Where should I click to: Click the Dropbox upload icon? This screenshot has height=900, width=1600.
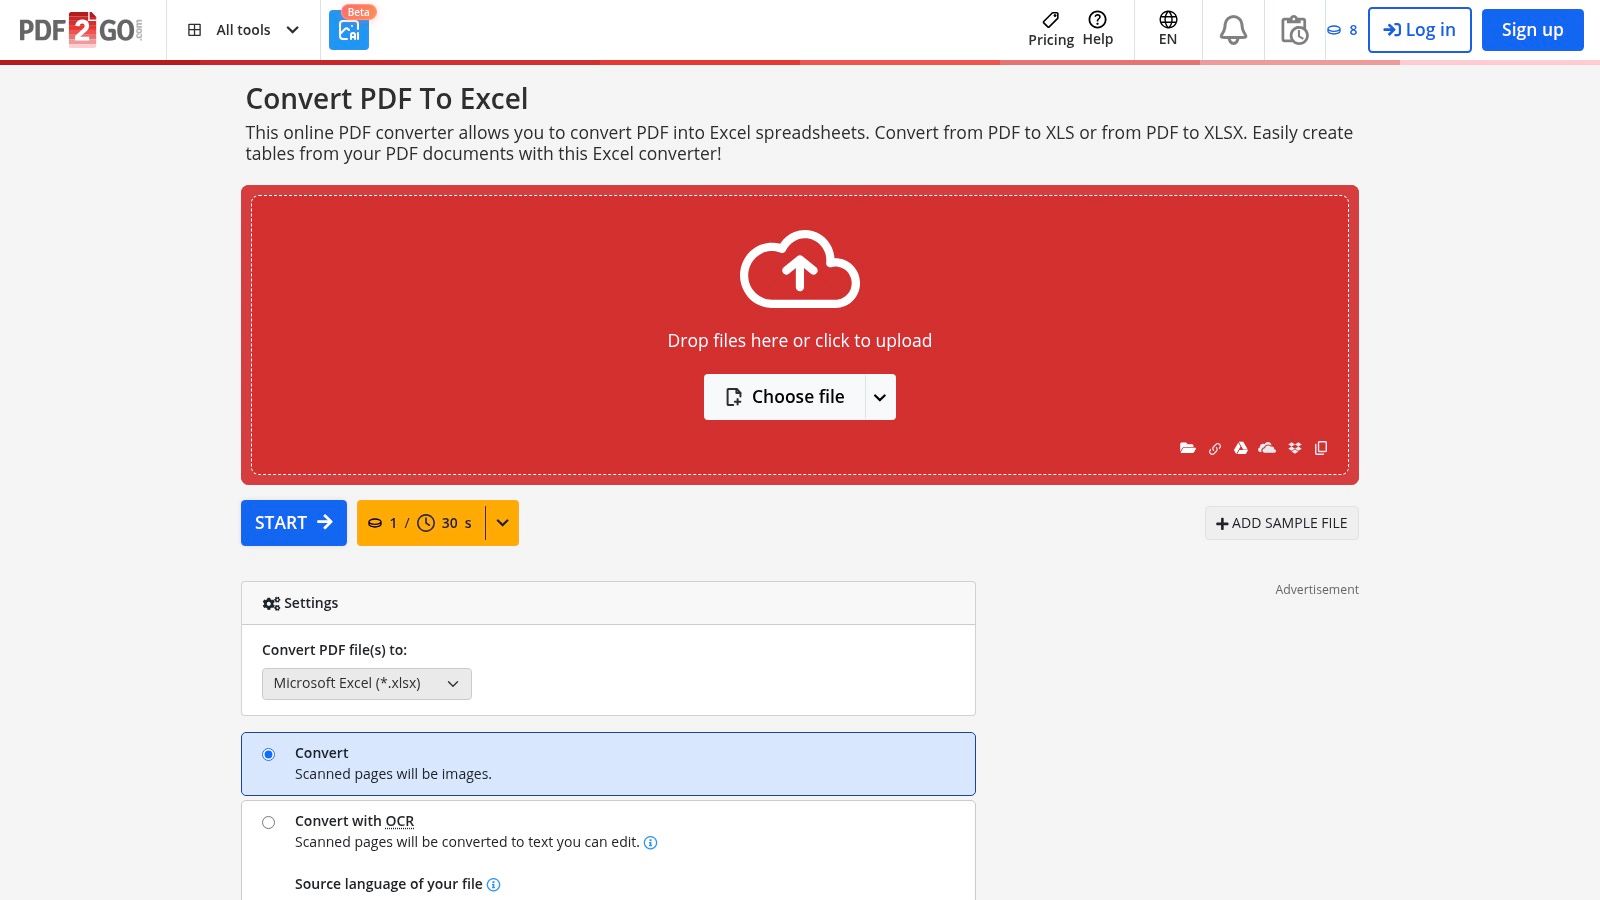(1295, 448)
